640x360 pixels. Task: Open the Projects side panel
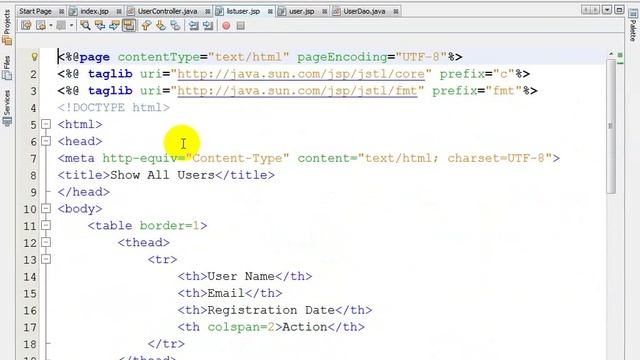point(7,27)
